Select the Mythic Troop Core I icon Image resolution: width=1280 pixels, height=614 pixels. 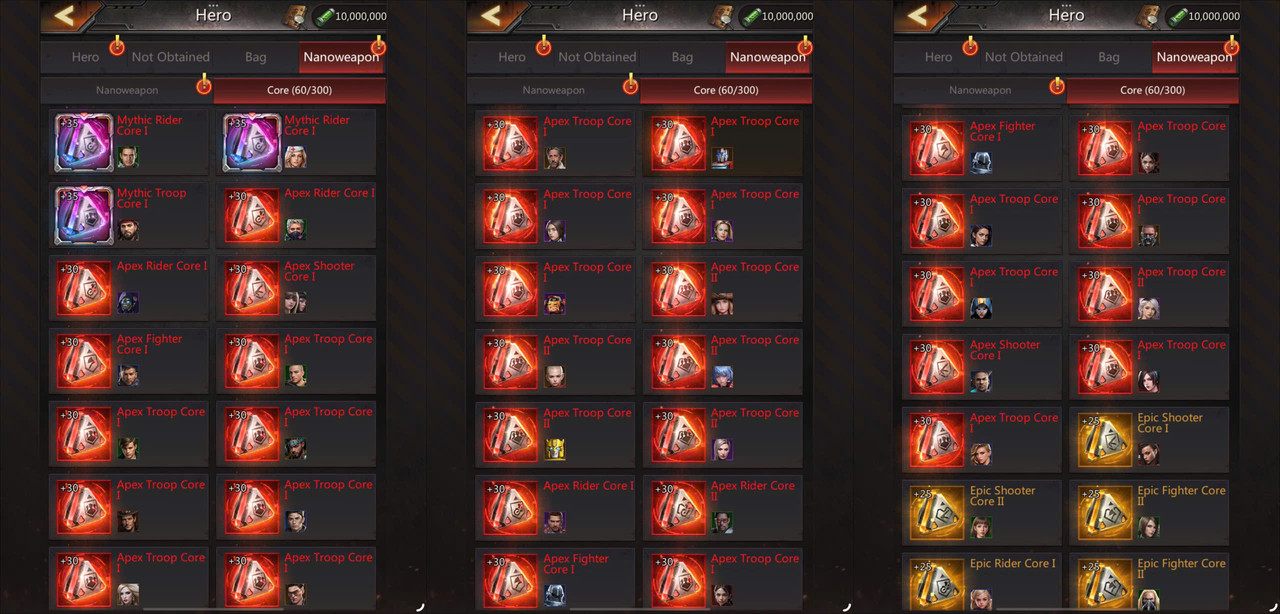(84, 215)
